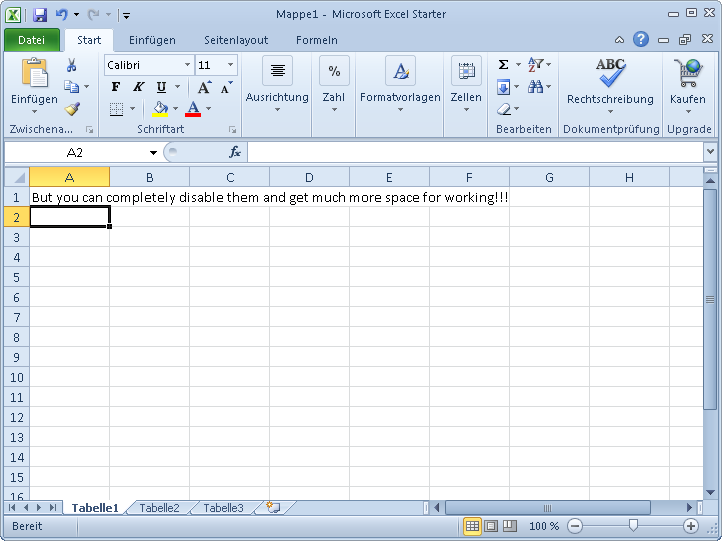The height and width of the screenshot is (541, 722).
Task: Save workbook using the quick access floppy icon
Action: (40, 15)
